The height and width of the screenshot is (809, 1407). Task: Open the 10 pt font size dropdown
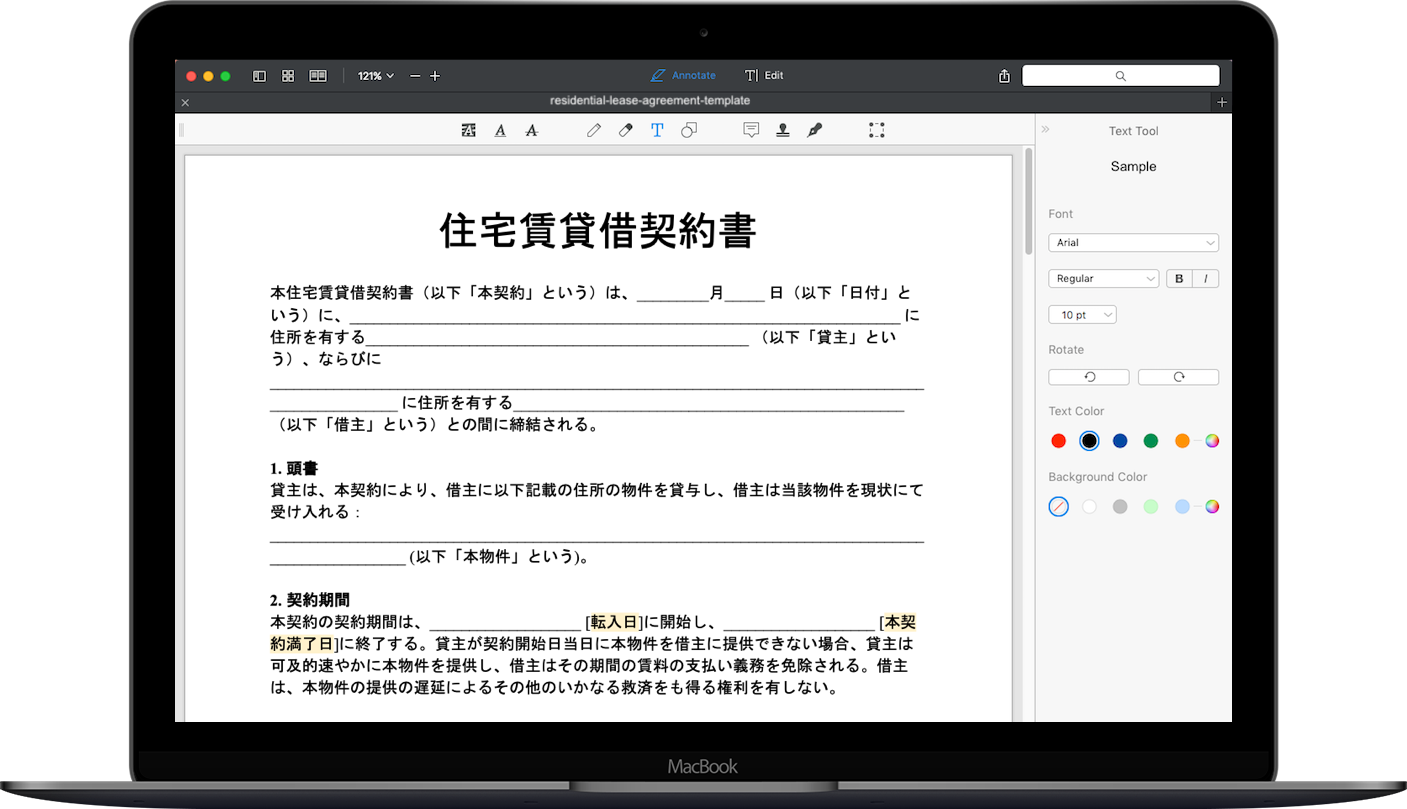tap(1082, 315)
